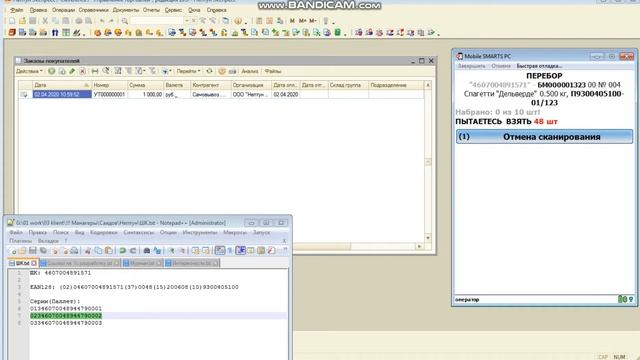The height and width of the screenshot is (360, 640).
Task: Open the Сервис menu in 1C
Action: [x=173, y=10]
